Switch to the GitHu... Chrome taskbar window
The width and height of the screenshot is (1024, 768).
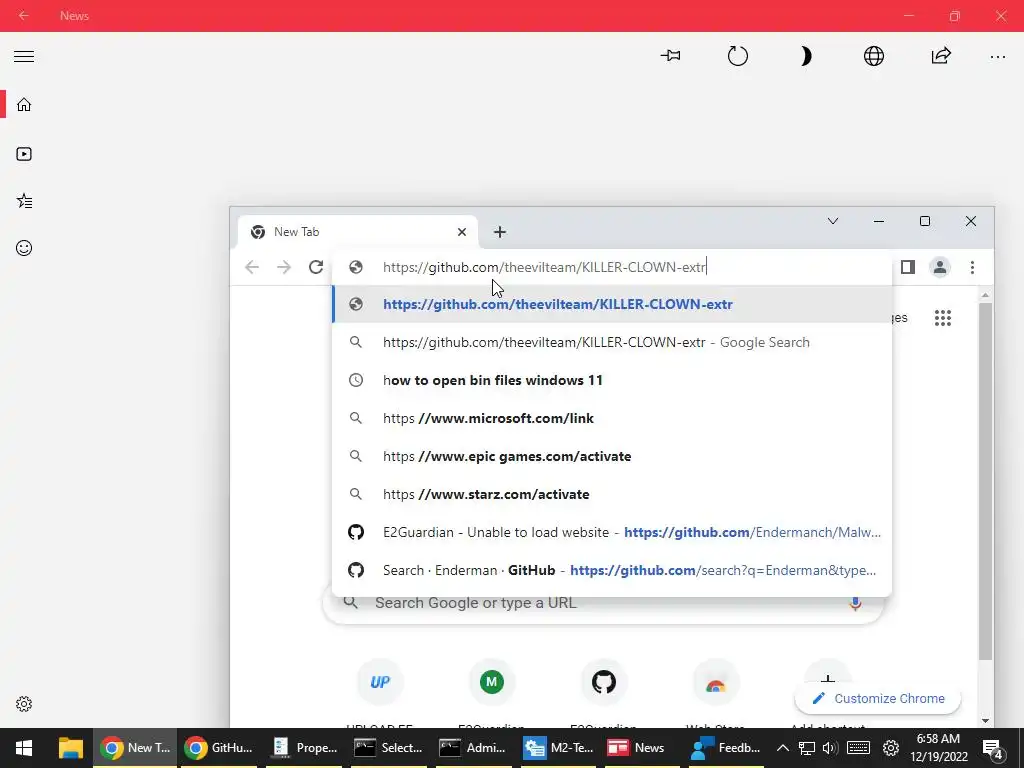click(x=219, y=748)
